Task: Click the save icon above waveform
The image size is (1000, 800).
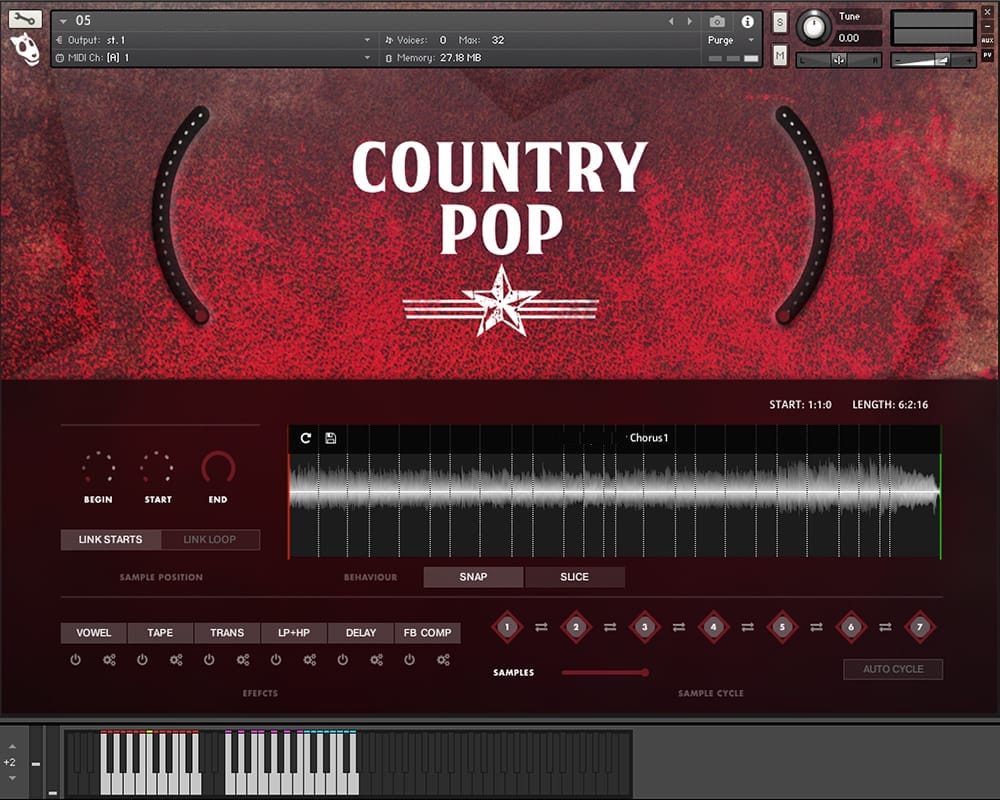Action: [x=331, y=438]
